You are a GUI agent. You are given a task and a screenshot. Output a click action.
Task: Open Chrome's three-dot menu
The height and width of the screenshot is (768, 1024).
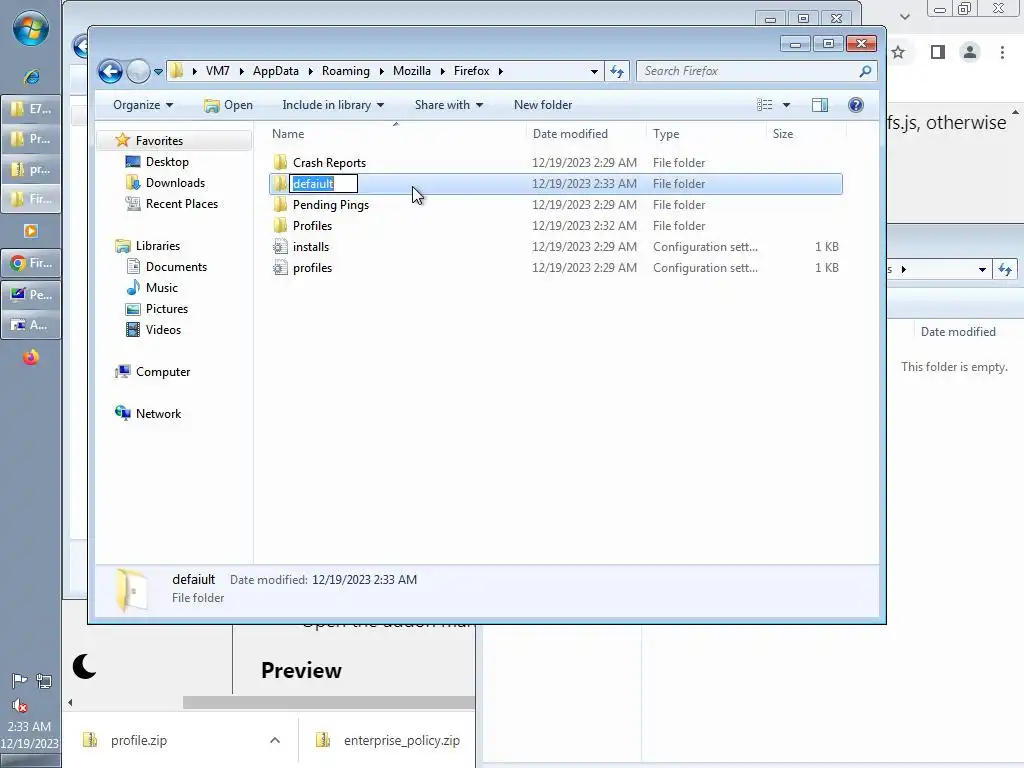pos(1002,52)
